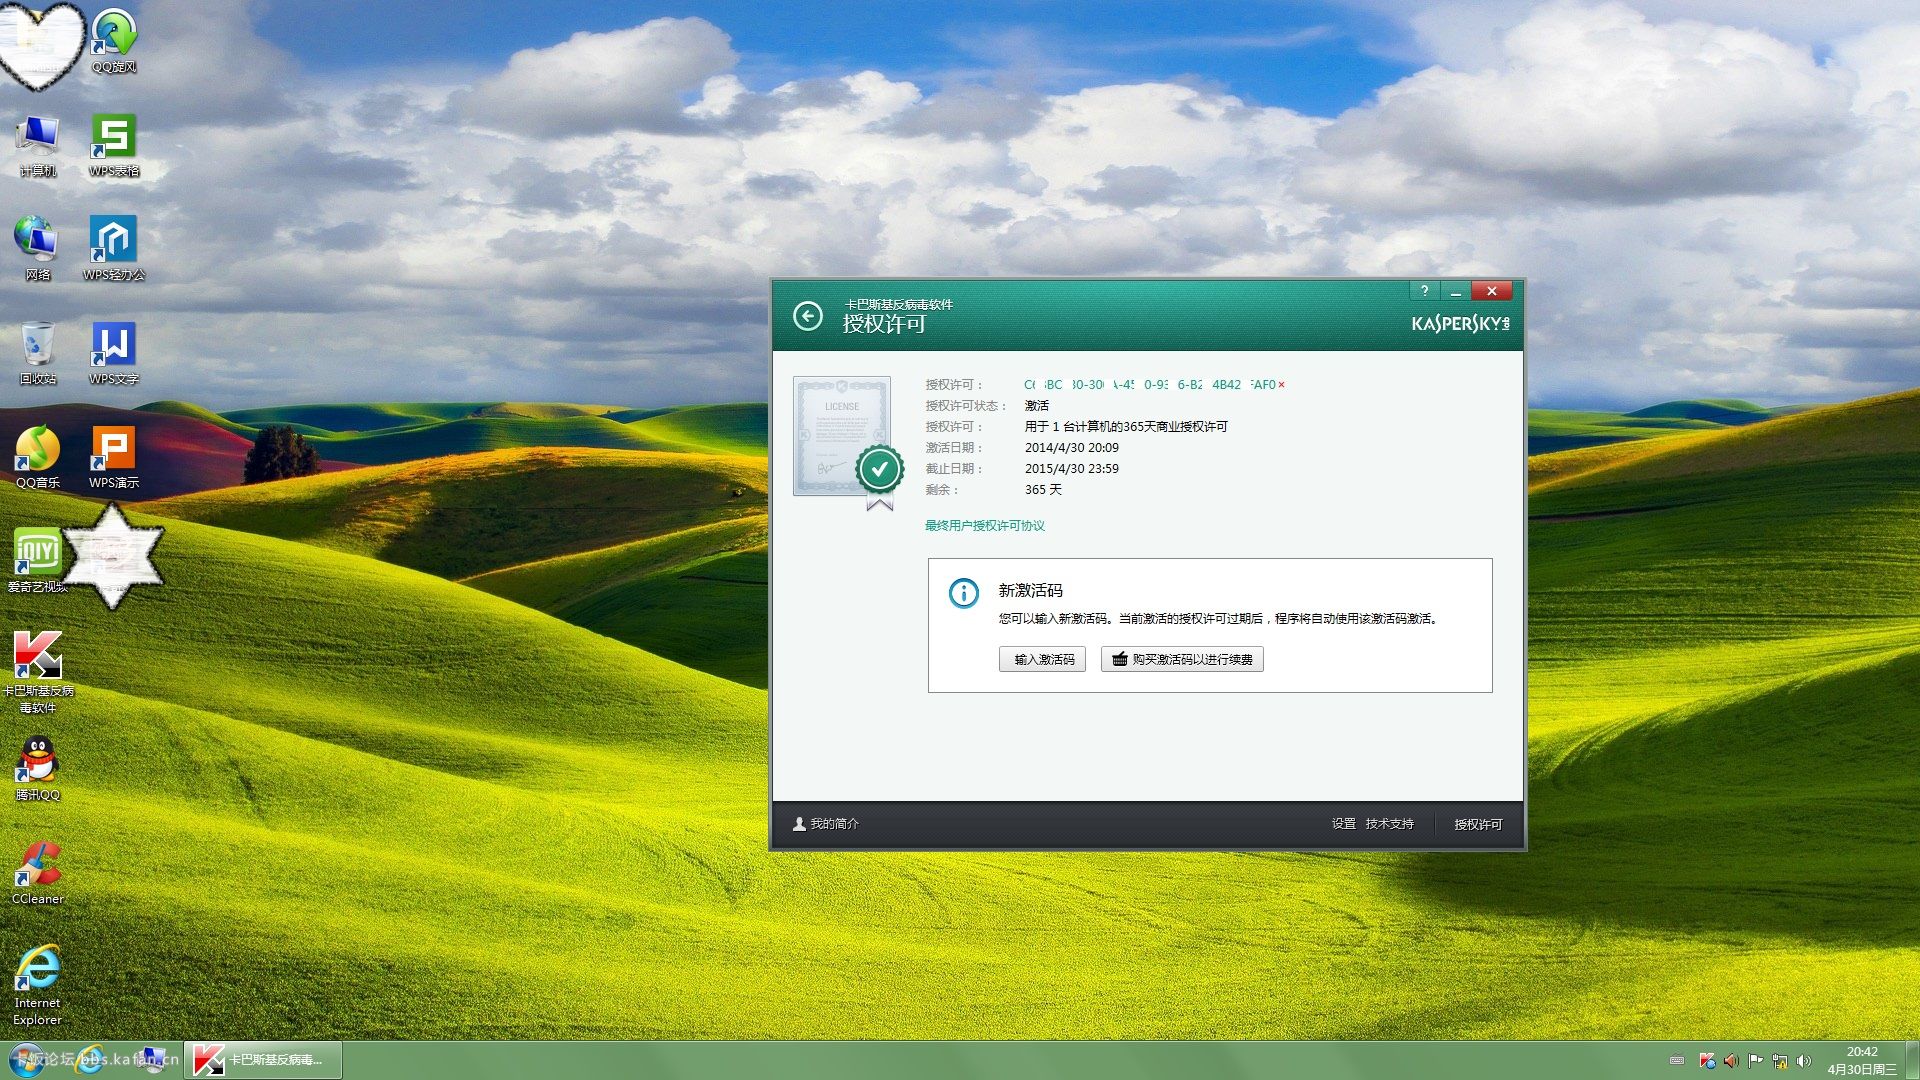The width and height of the screenshot is (1920, 1080).
Task: Open 技术支持 in Kaspersky footer
Action: [x=1389, y=824]
